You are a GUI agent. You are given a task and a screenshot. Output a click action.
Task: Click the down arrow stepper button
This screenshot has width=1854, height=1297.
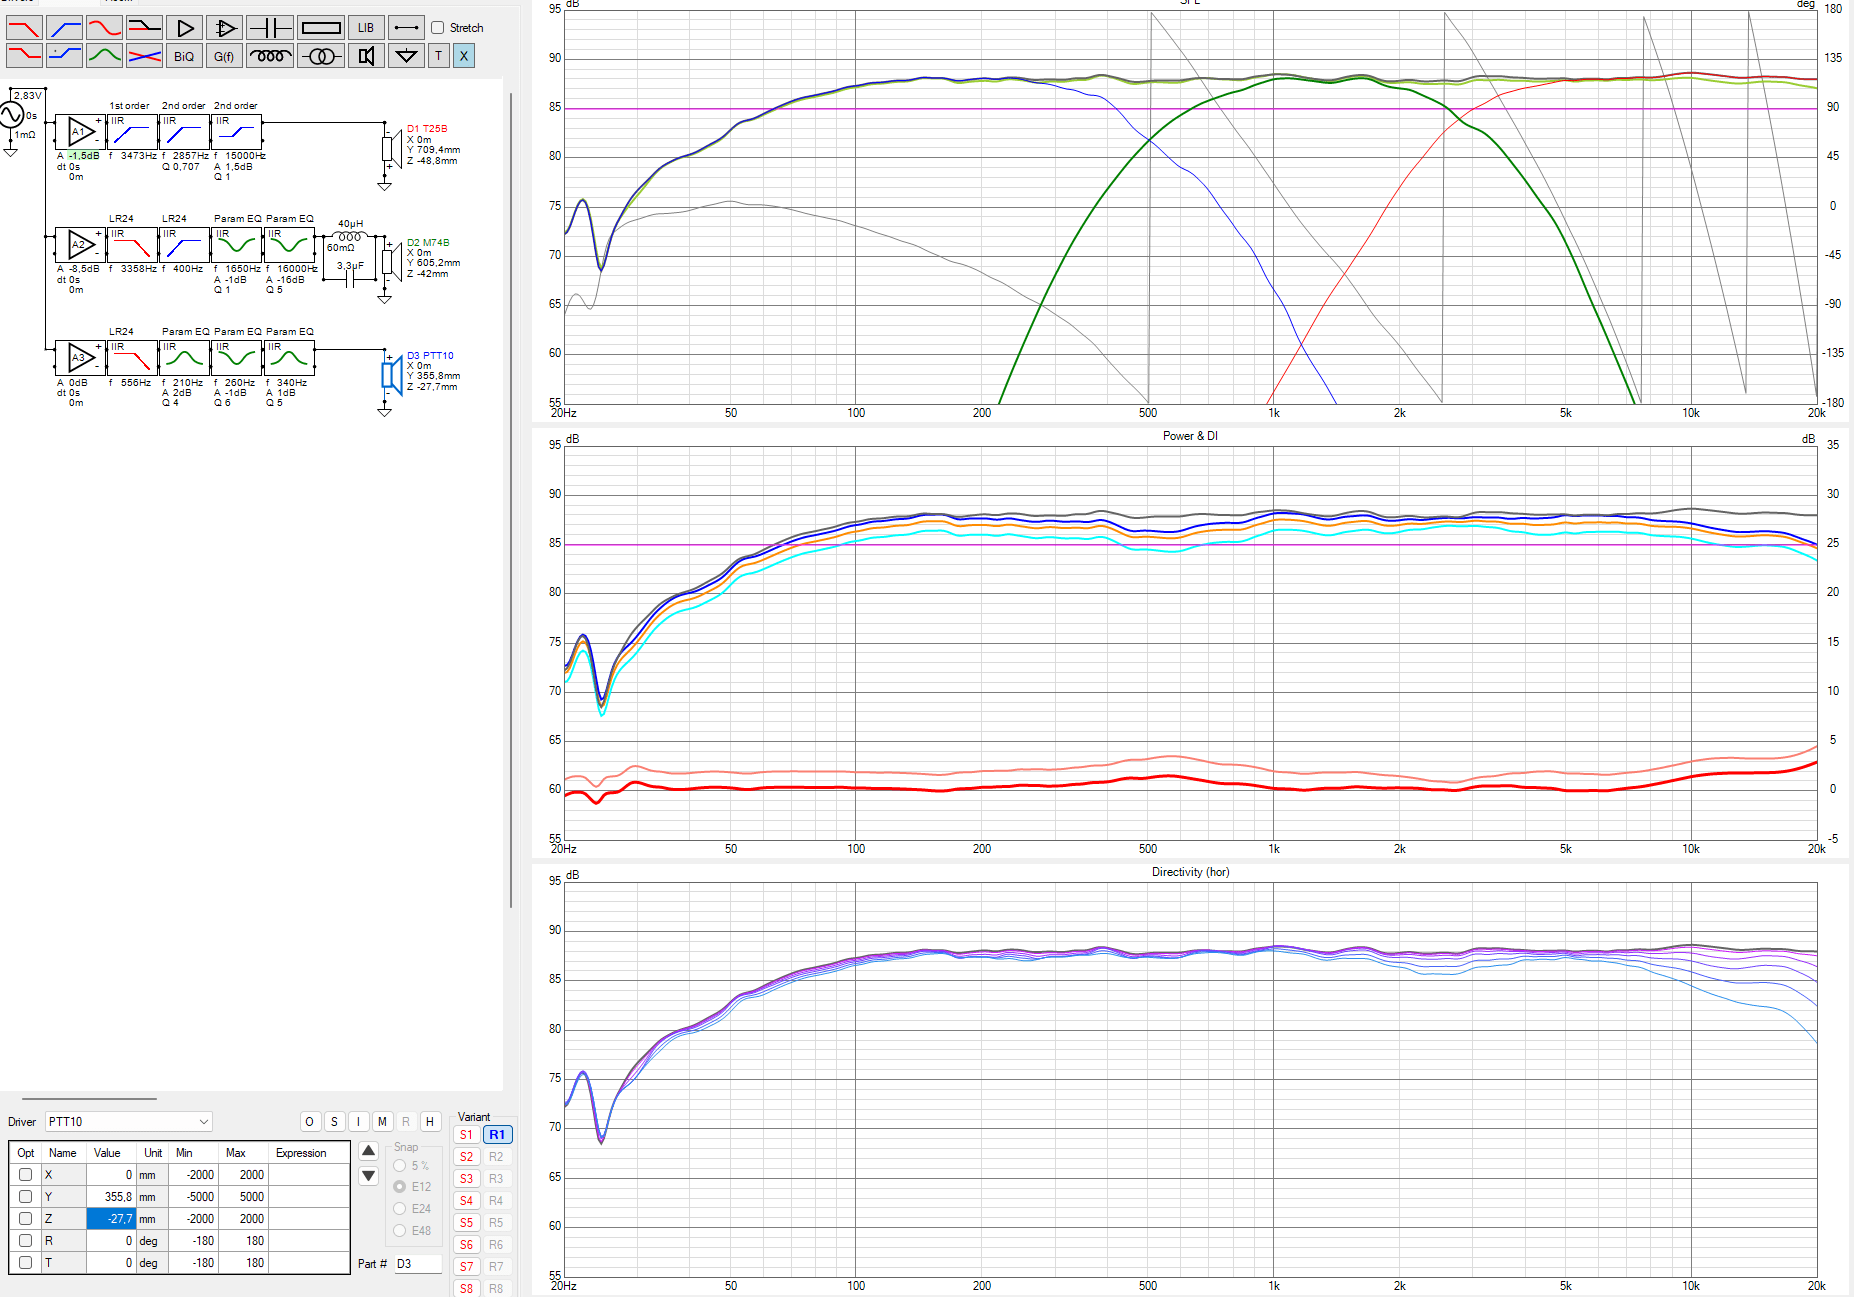[x=368, y=1176]
